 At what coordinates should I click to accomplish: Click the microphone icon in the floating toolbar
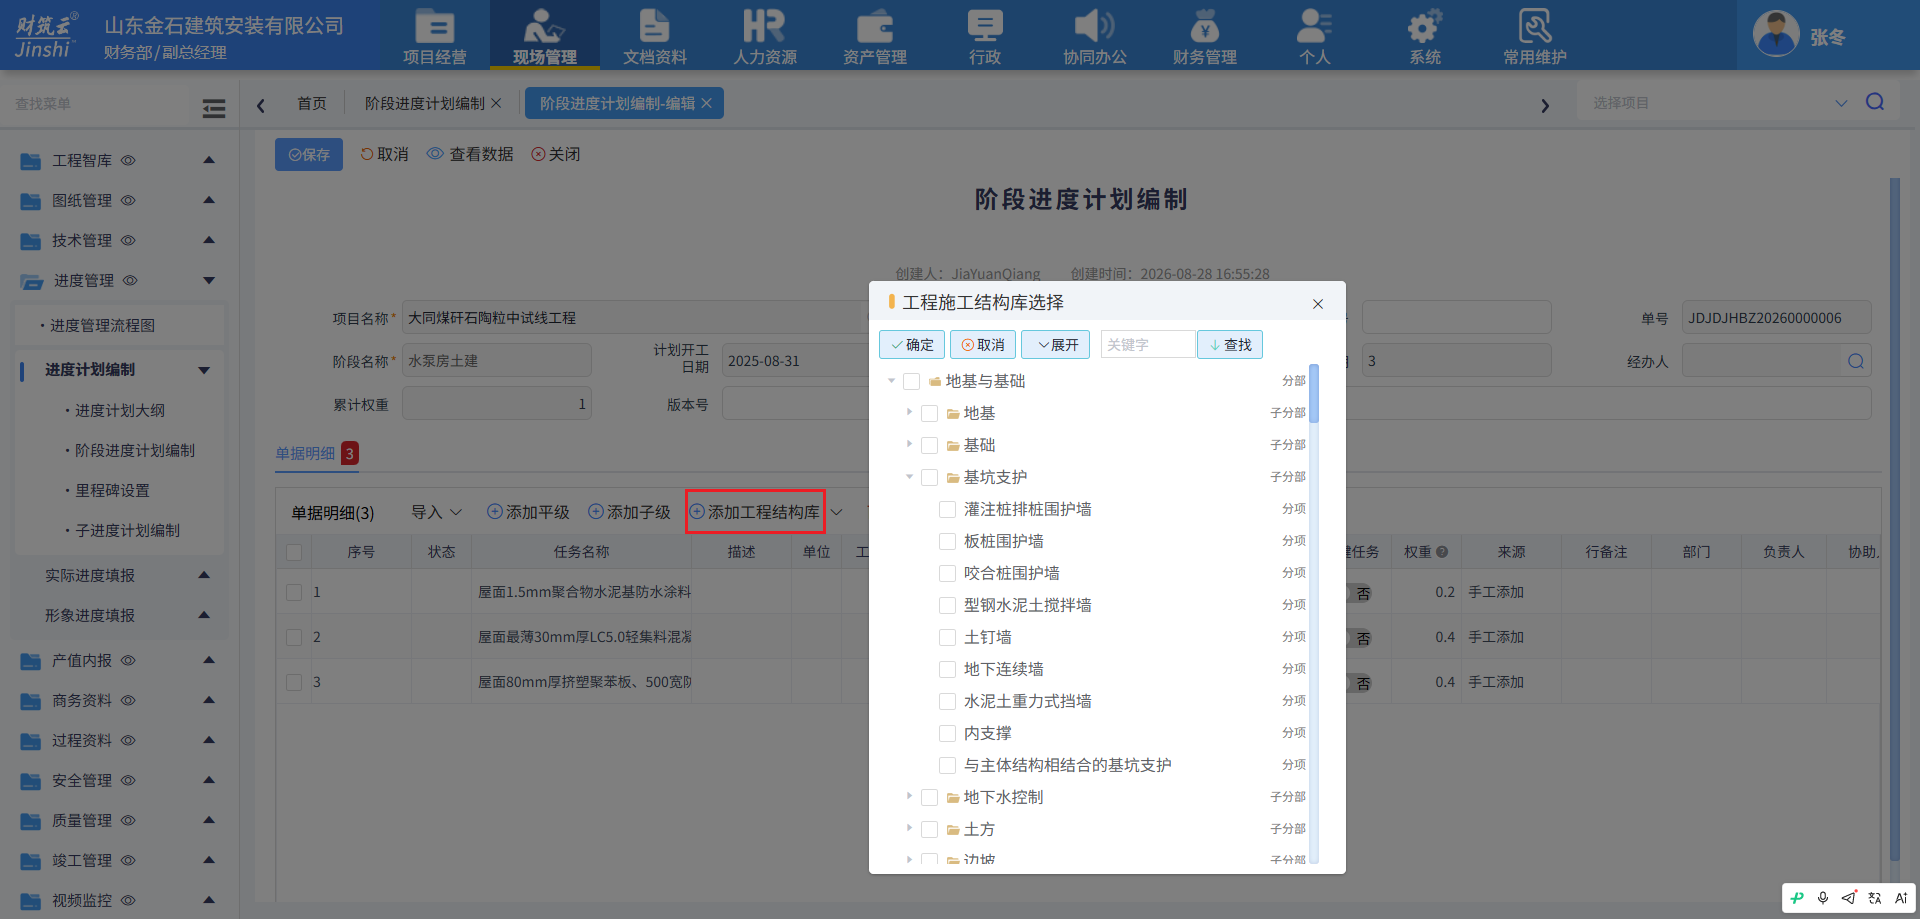click(1823, 898)
